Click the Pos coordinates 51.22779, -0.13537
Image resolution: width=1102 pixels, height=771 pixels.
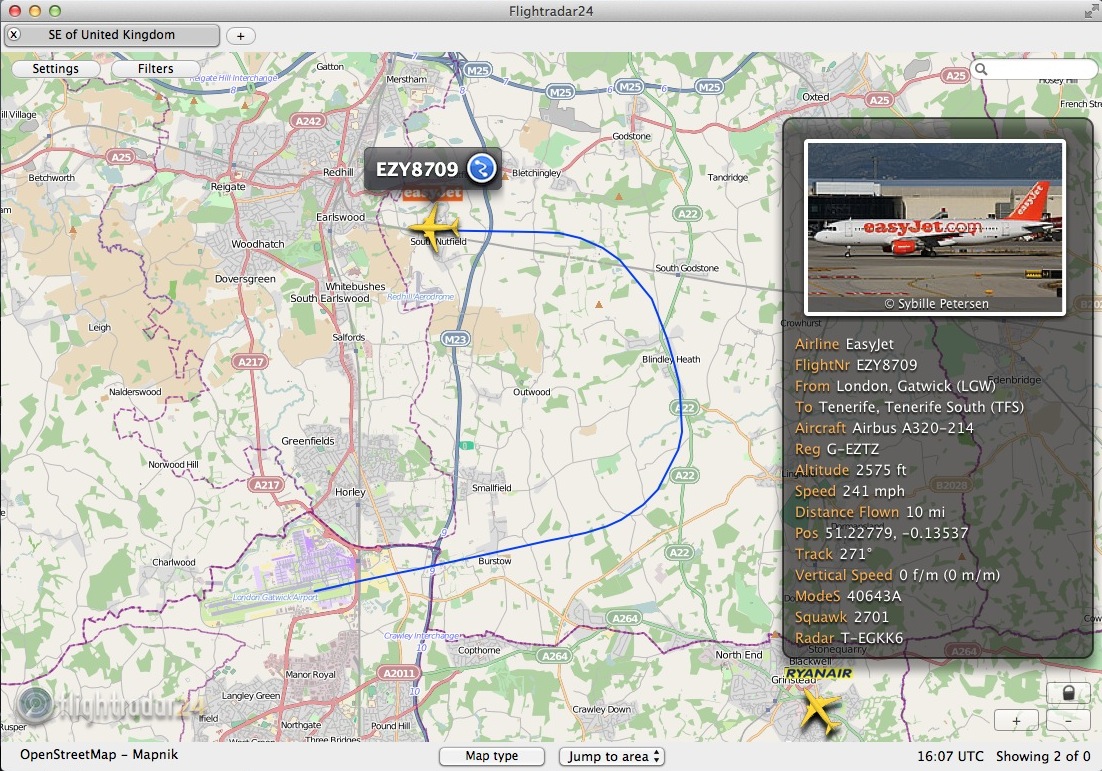[896, 533]
